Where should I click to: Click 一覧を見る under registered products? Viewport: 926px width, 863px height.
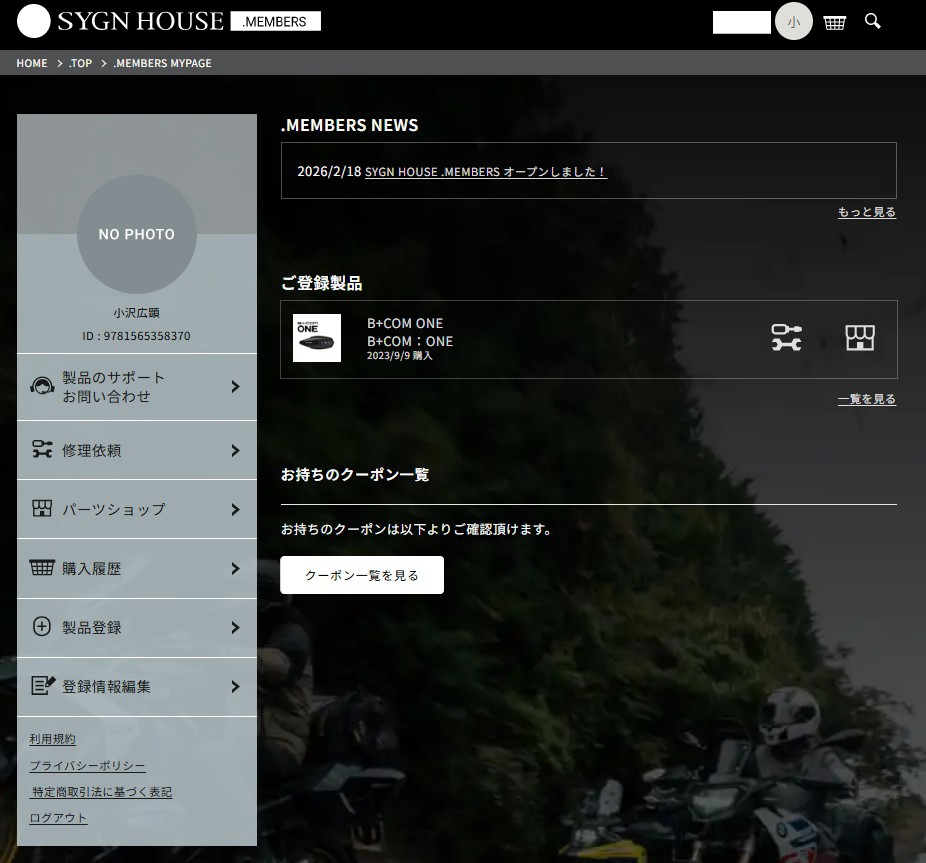(x=866, y=399)
